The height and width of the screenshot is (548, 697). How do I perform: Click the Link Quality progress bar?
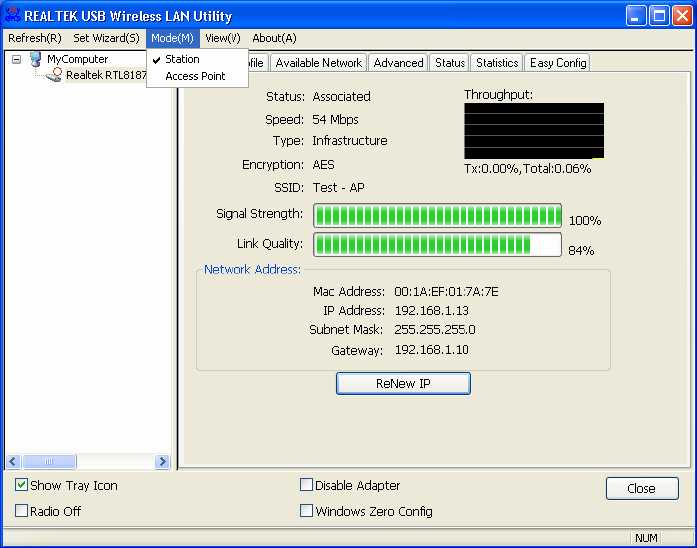(437, 244)
